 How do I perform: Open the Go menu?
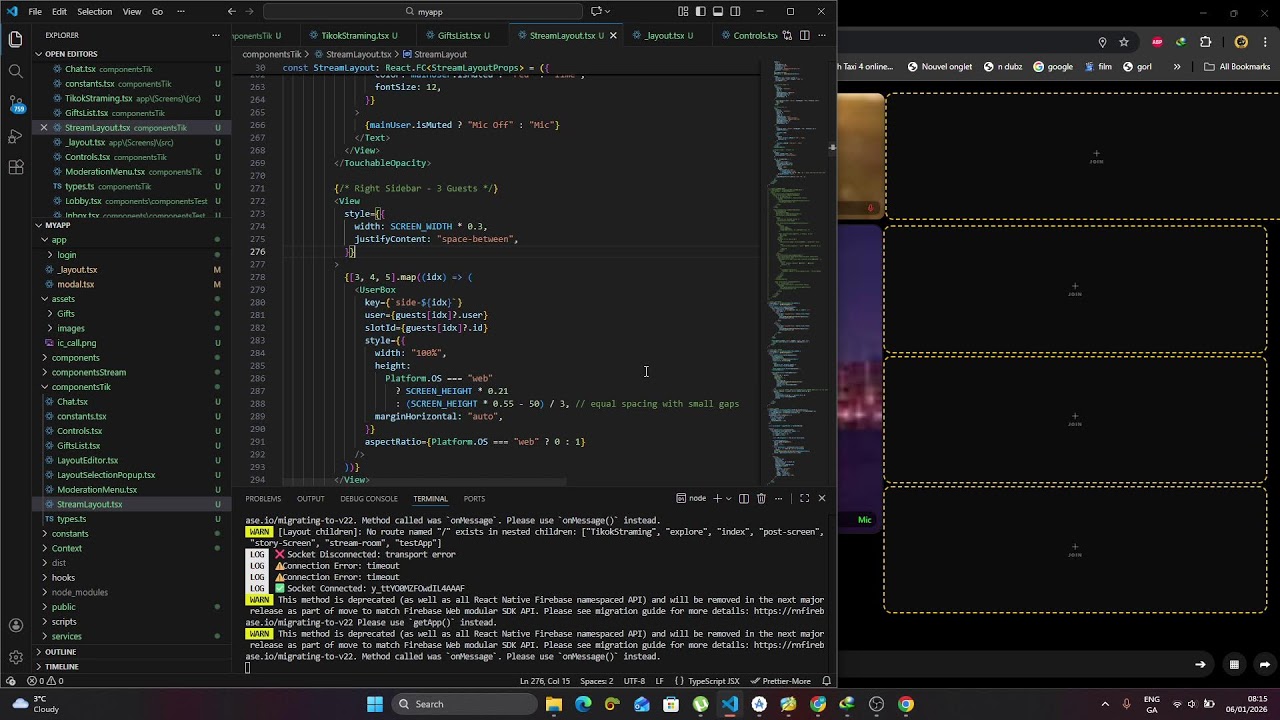tap(157, 12)
